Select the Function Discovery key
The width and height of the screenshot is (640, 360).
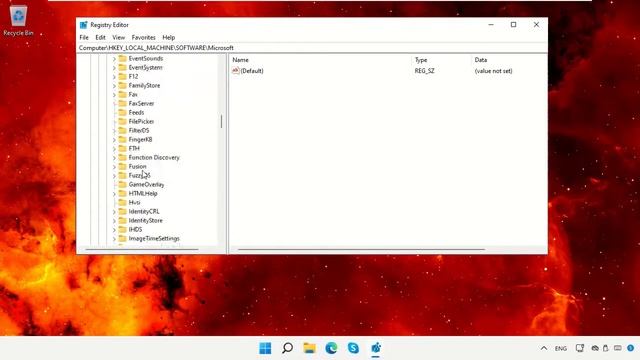pos(154,157)
